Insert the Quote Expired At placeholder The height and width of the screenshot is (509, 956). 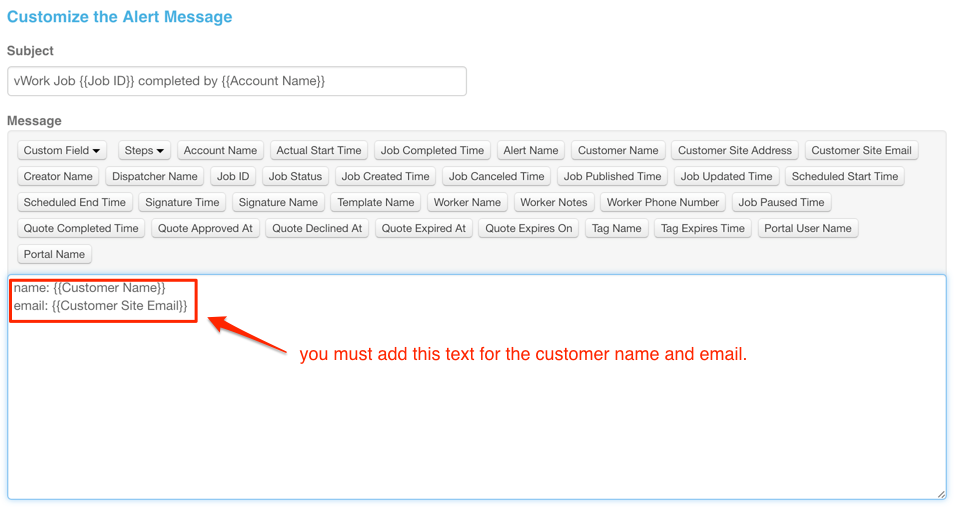click(424, 229)
